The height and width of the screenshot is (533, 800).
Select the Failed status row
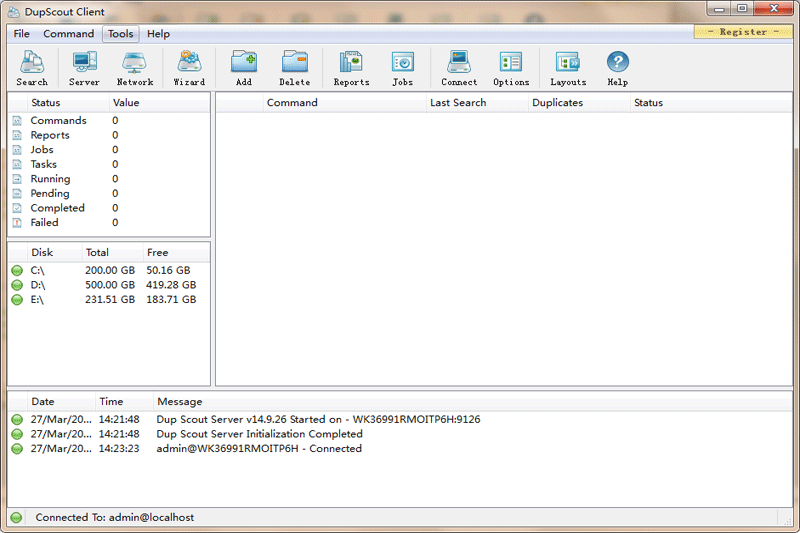click(x=44, y=223)
